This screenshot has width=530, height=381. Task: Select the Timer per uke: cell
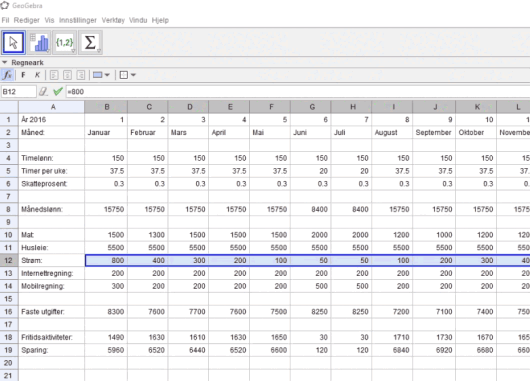click(51, 171)
